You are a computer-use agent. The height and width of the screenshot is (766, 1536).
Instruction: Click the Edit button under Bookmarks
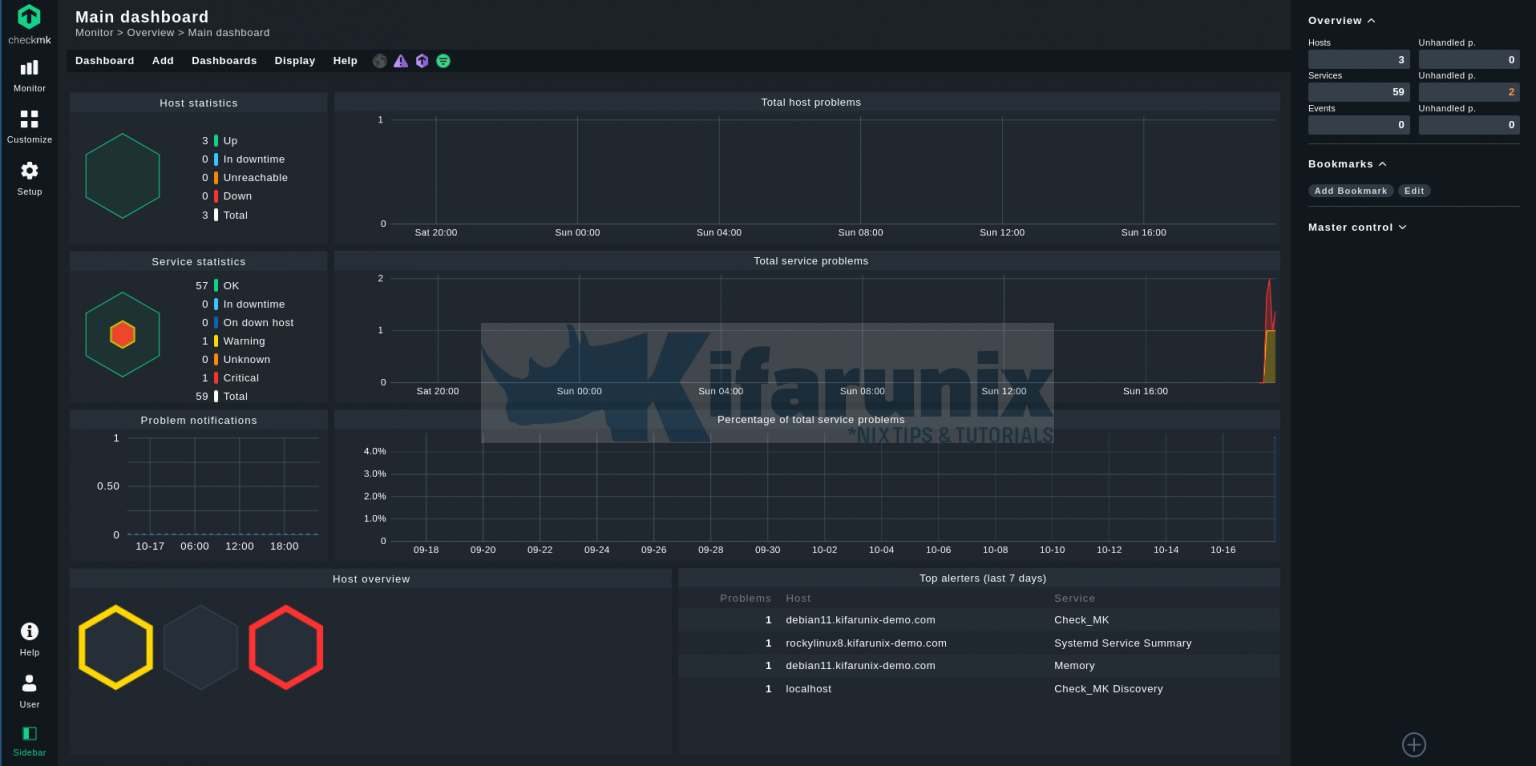1414,190
